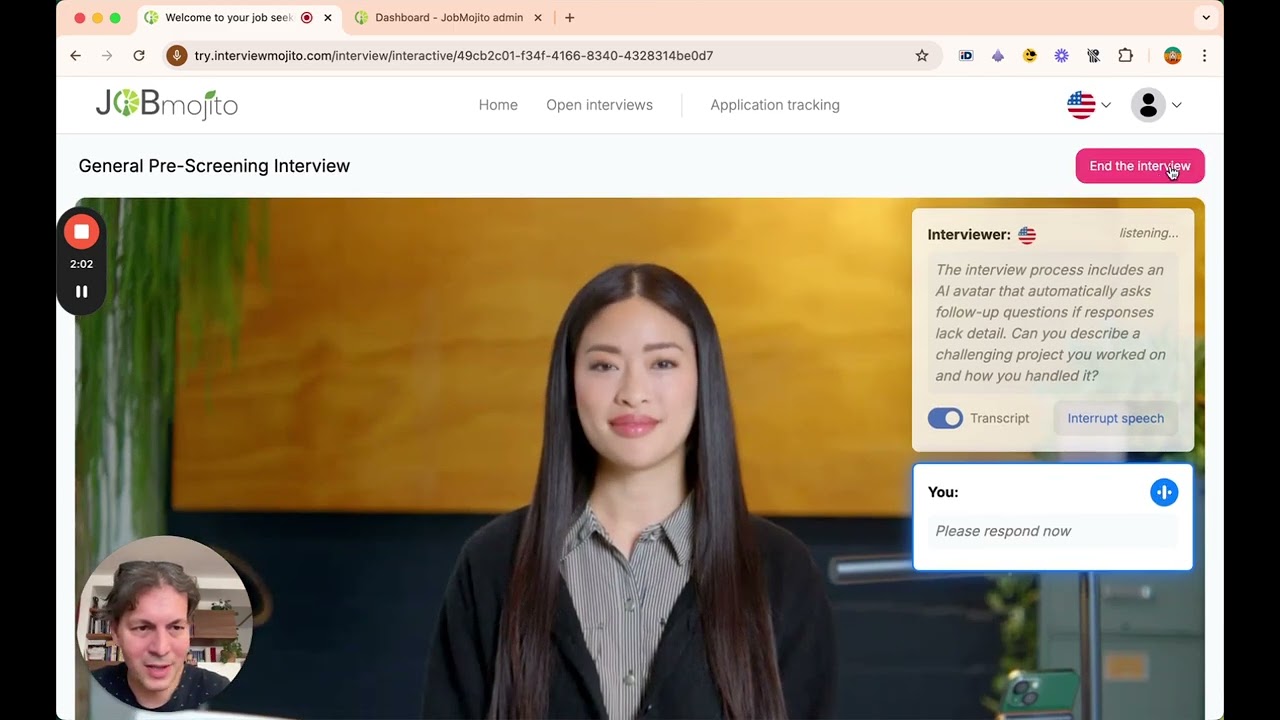This screenshot has width=1280, height=720.
Task: Click the Chrome profile avatar
Action: point(1173,56)
